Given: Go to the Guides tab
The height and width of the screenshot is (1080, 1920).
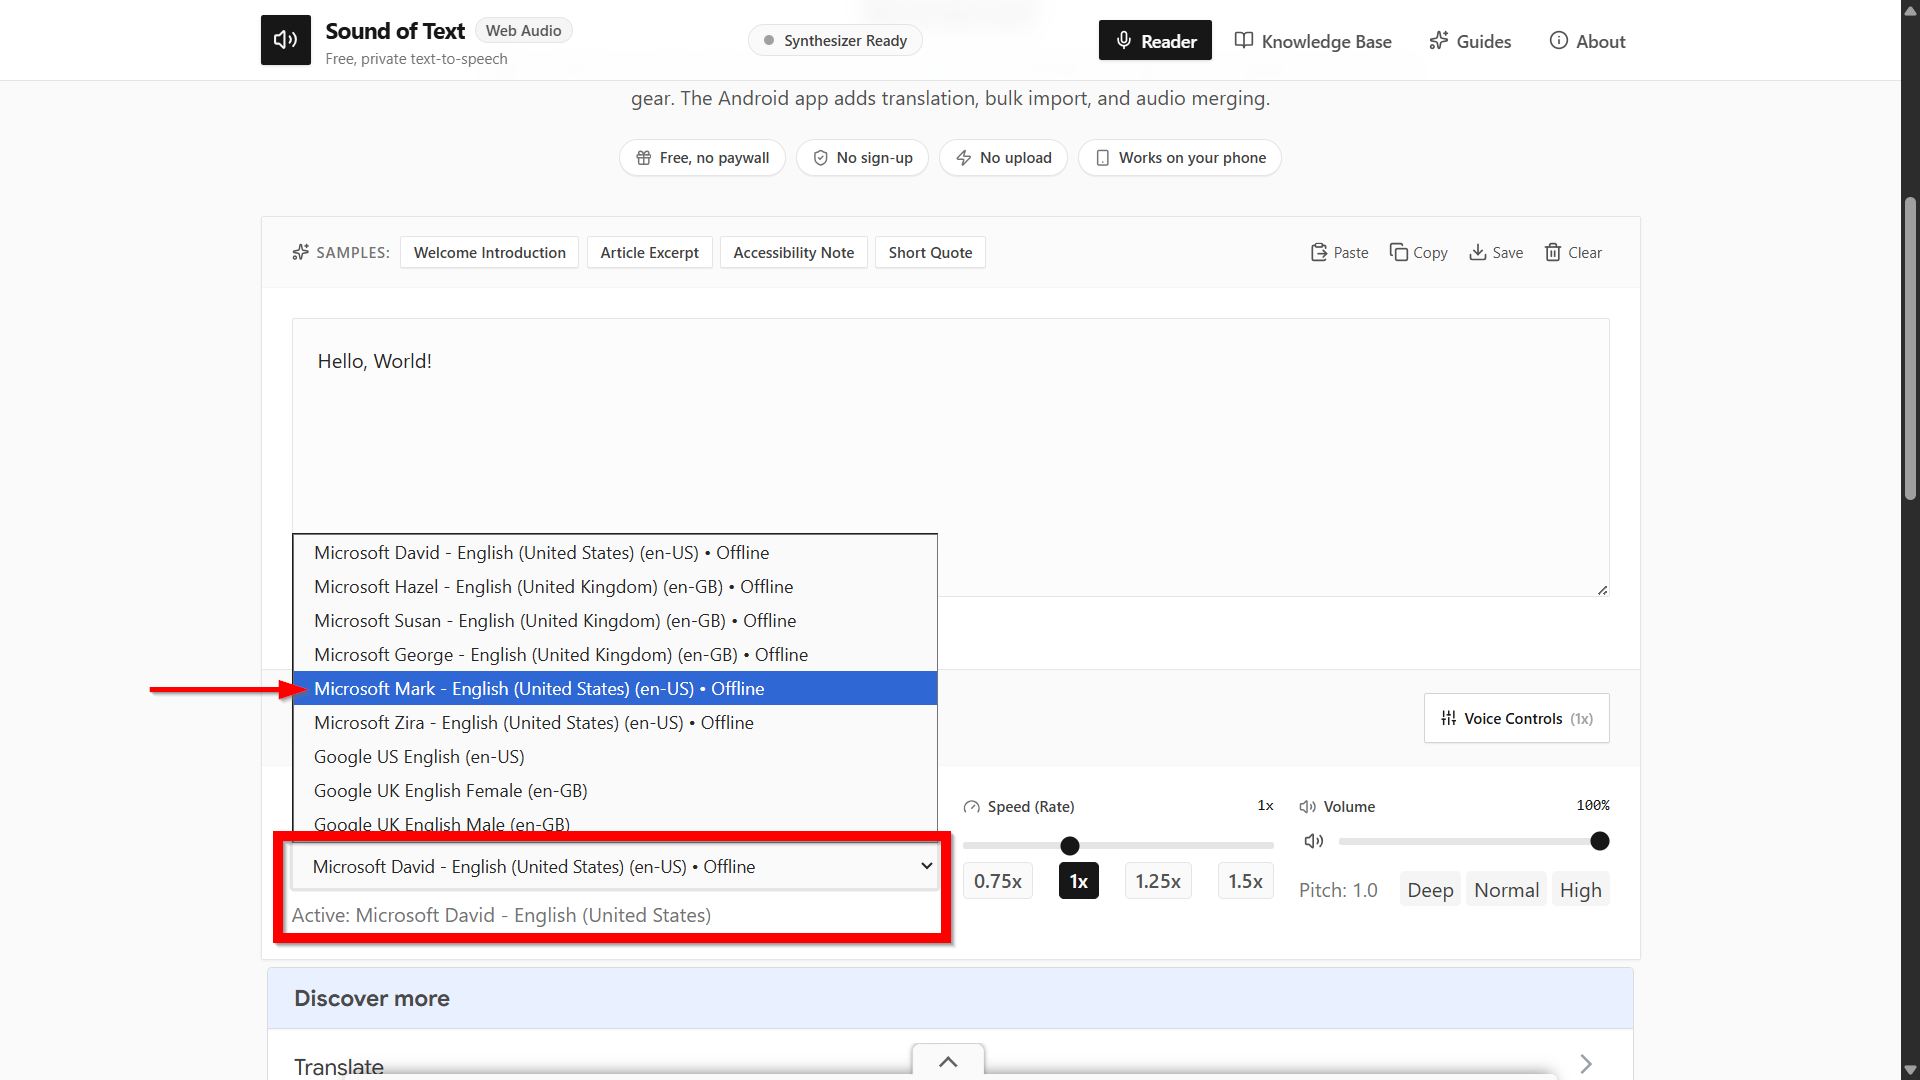Looking at the screenshot, I should (1470, 41).
